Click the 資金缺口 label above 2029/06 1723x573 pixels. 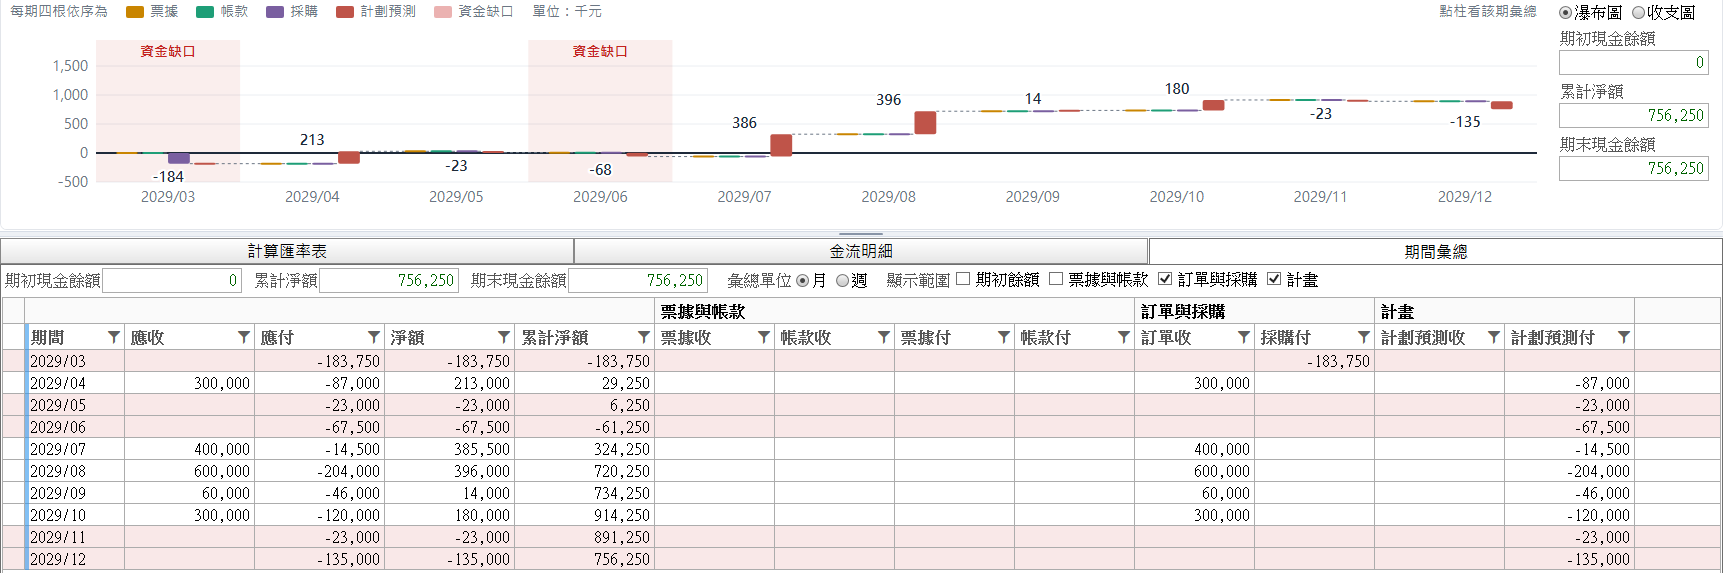[x=600, y=51]
